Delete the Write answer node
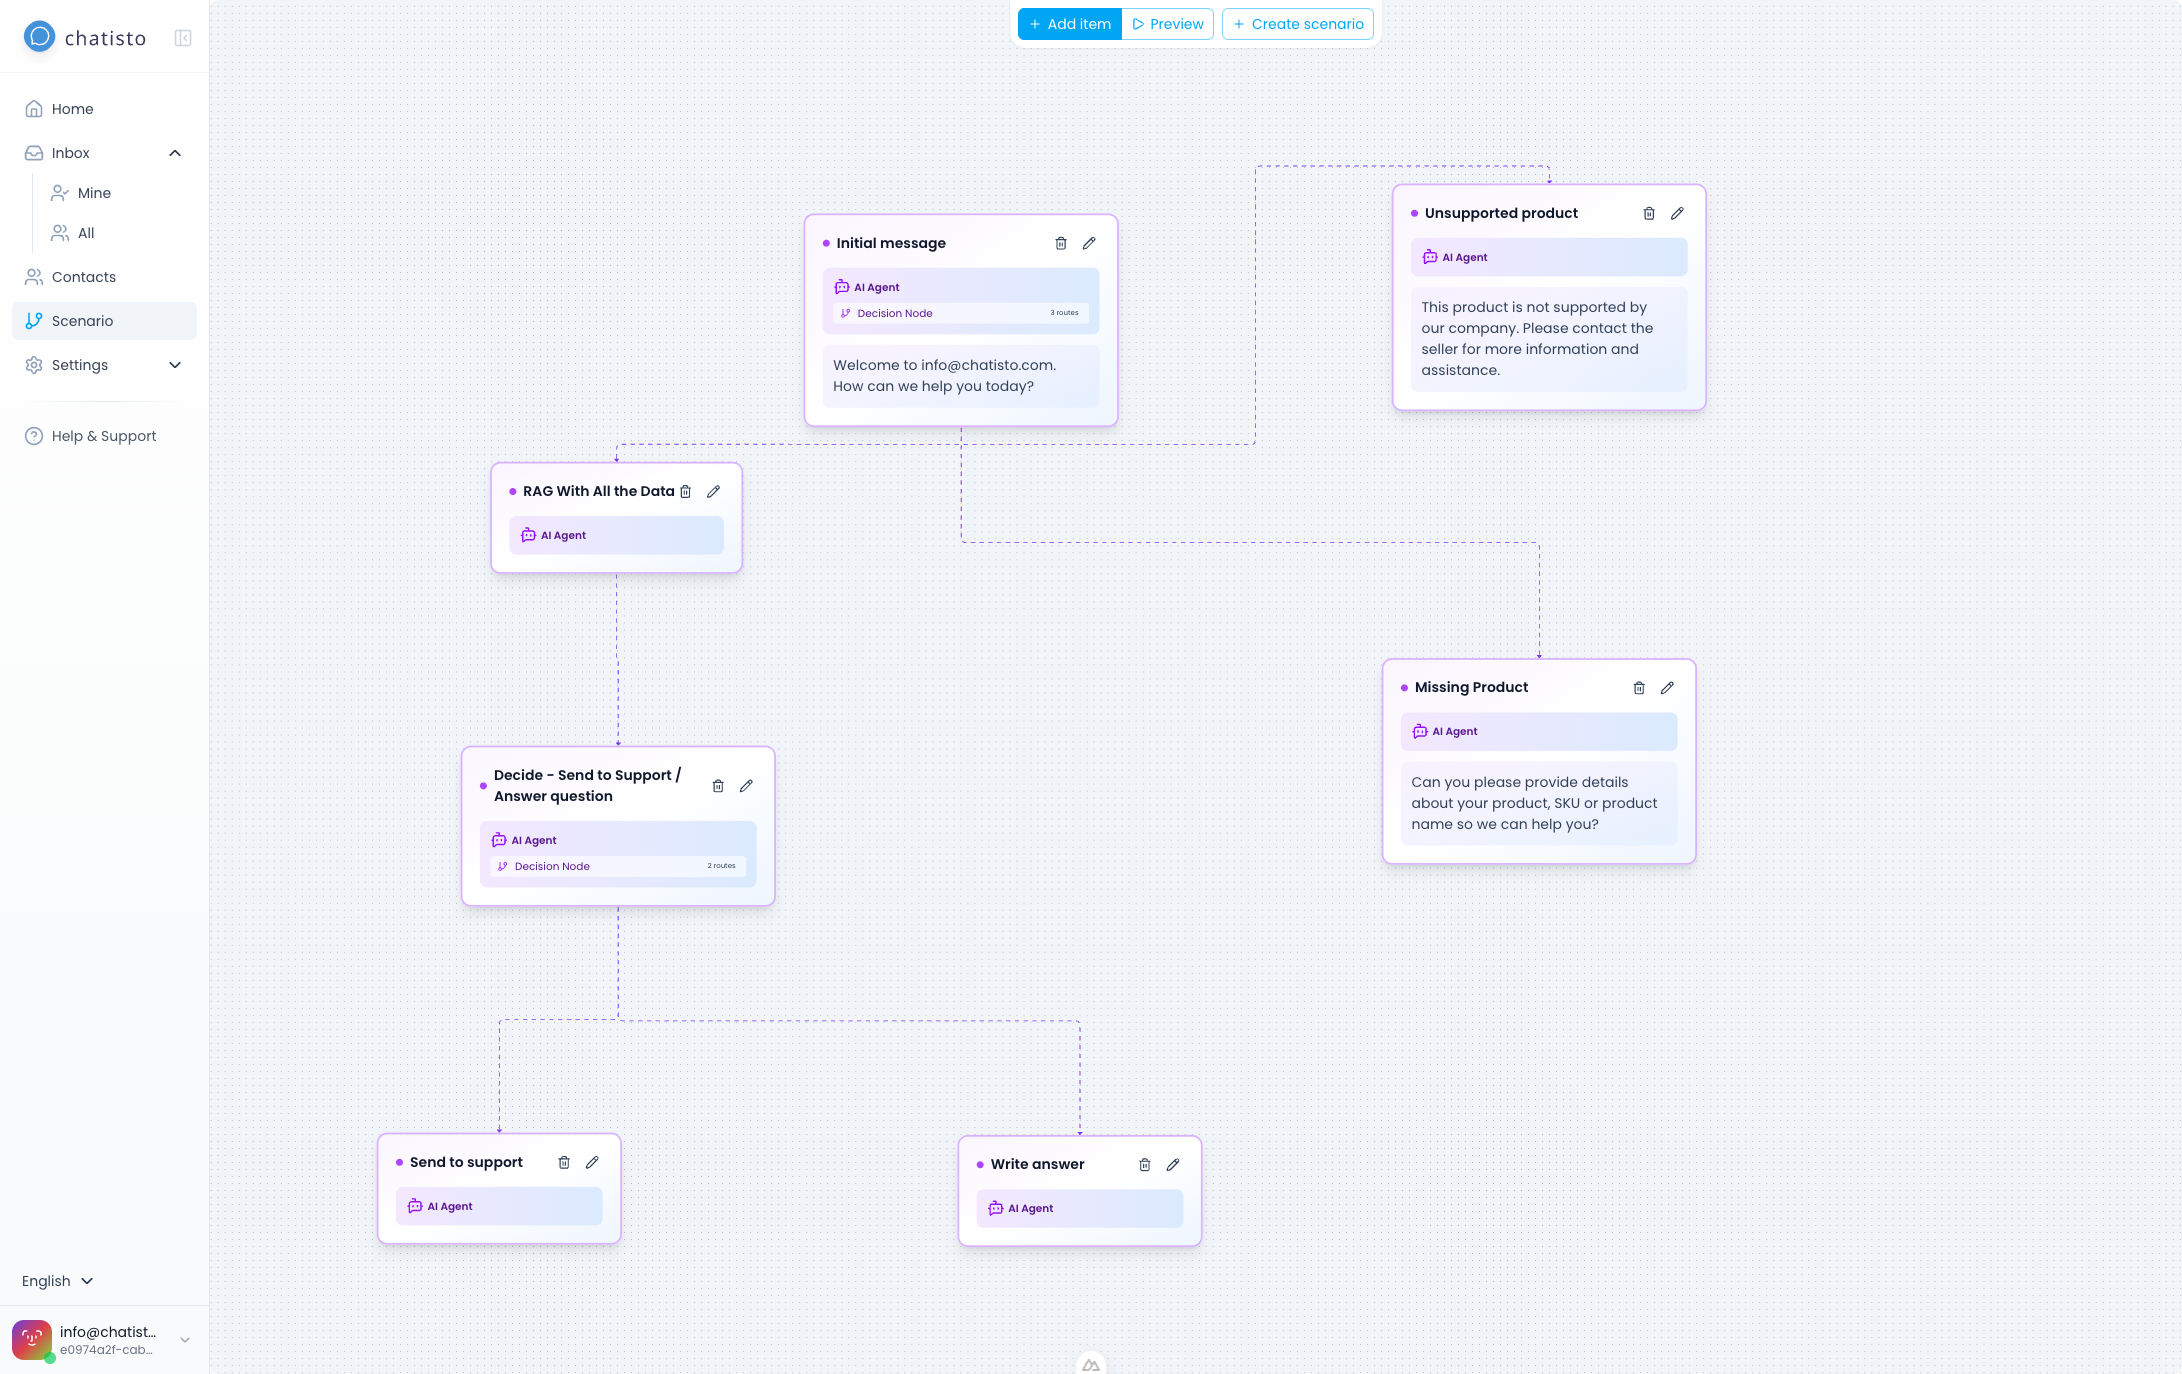The image size is (2182, 1374). coord(1145,1164)
